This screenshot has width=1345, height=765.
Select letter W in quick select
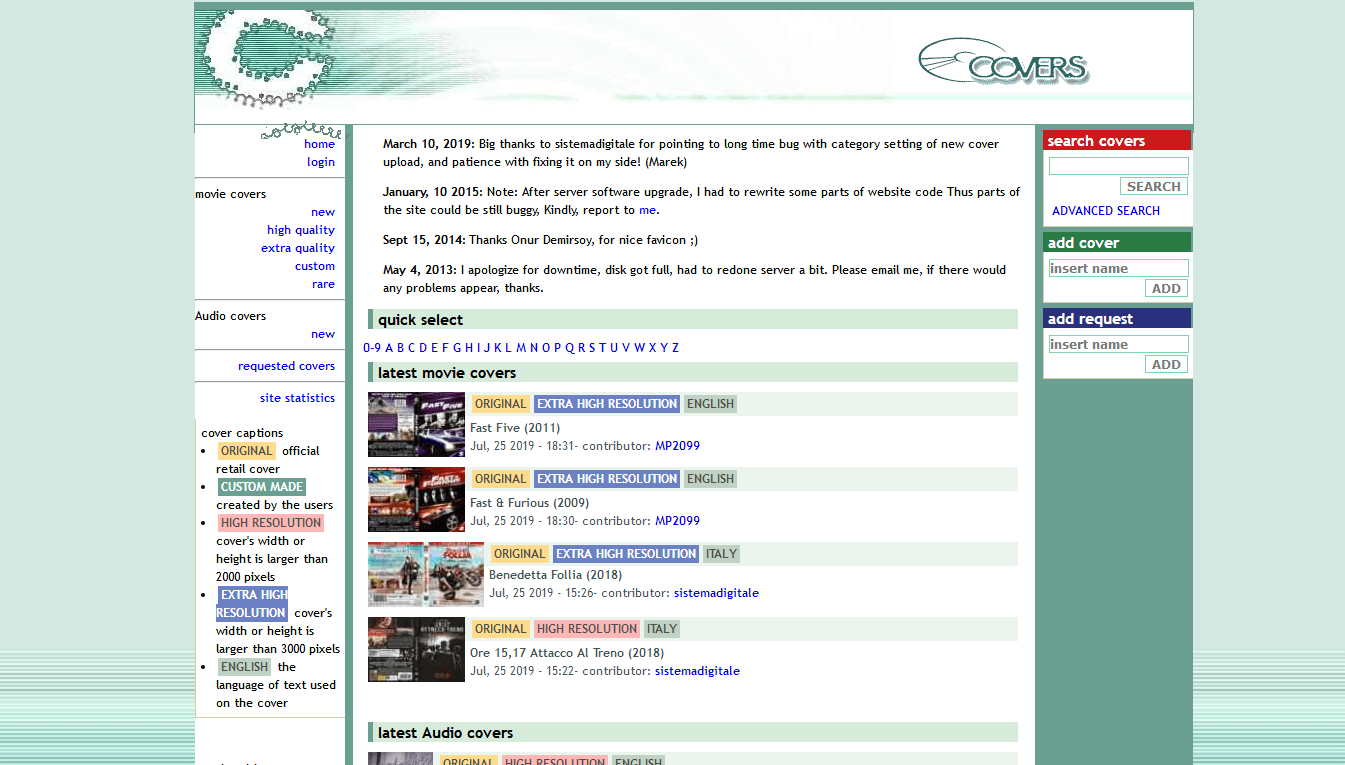tap(639, 348)
